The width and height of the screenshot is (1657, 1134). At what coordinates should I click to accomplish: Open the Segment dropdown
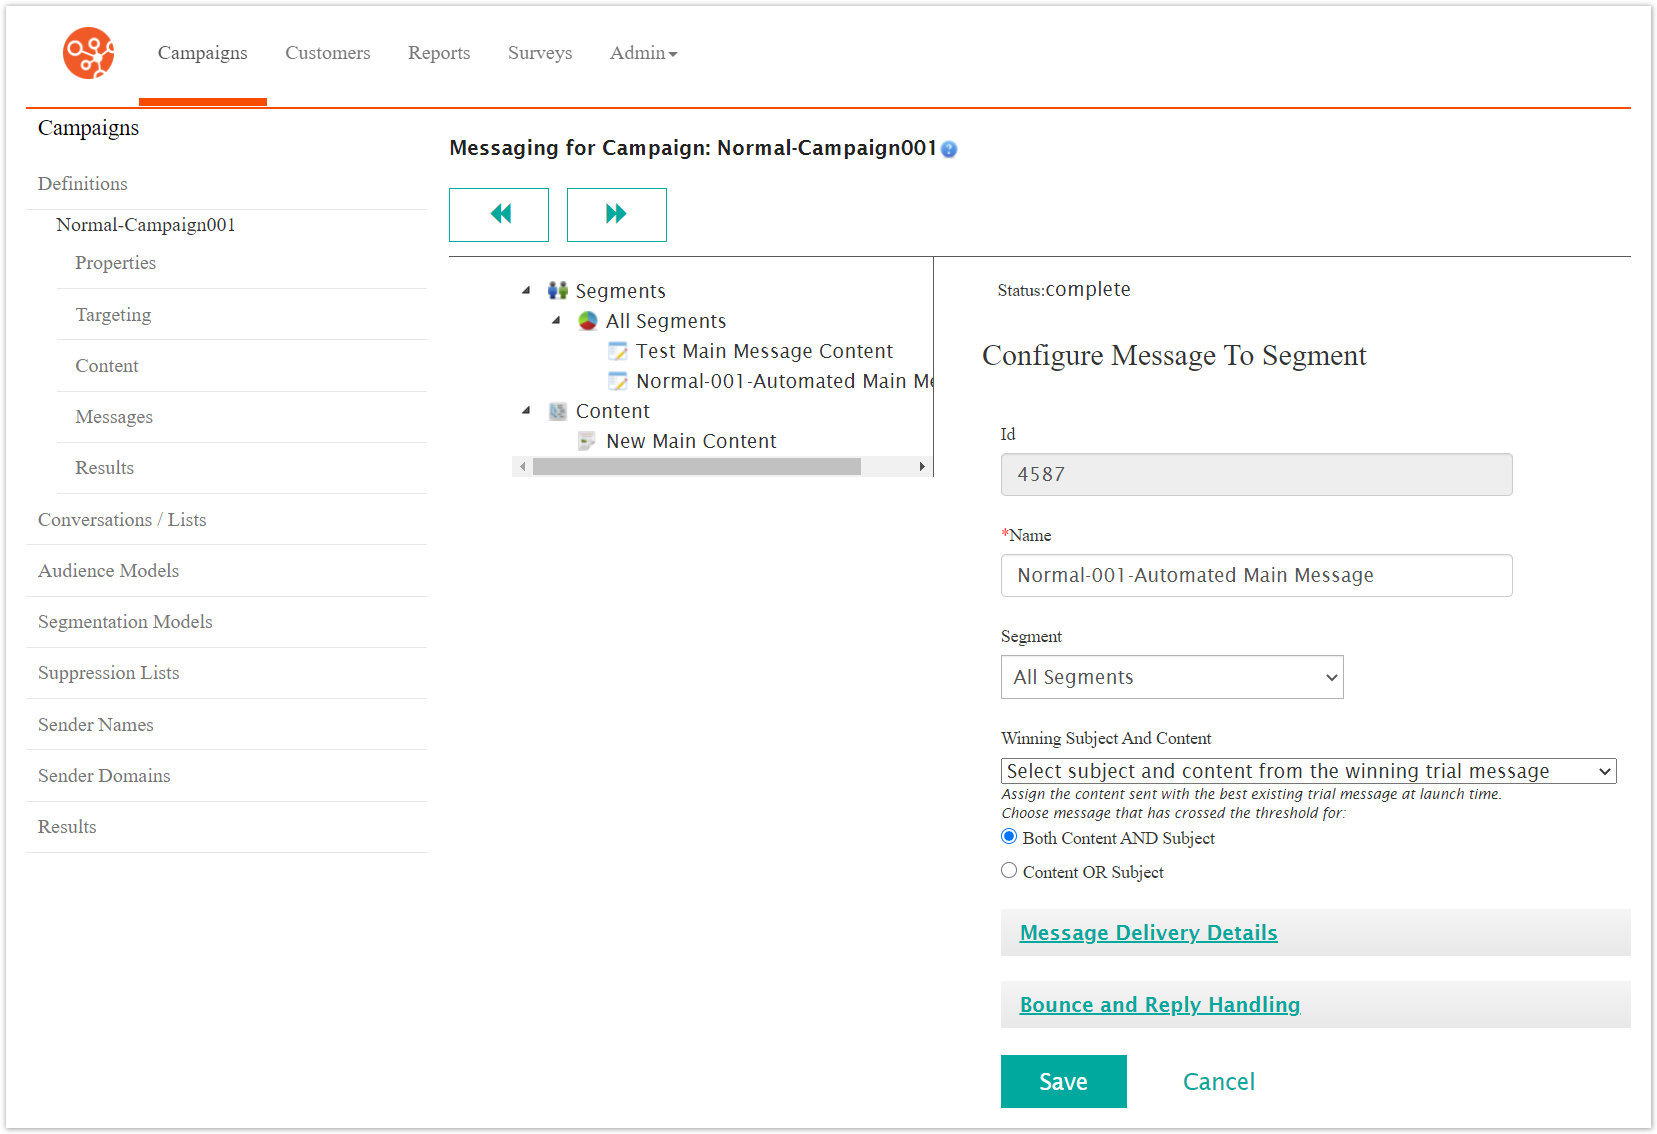click(x=1171, y=677)
